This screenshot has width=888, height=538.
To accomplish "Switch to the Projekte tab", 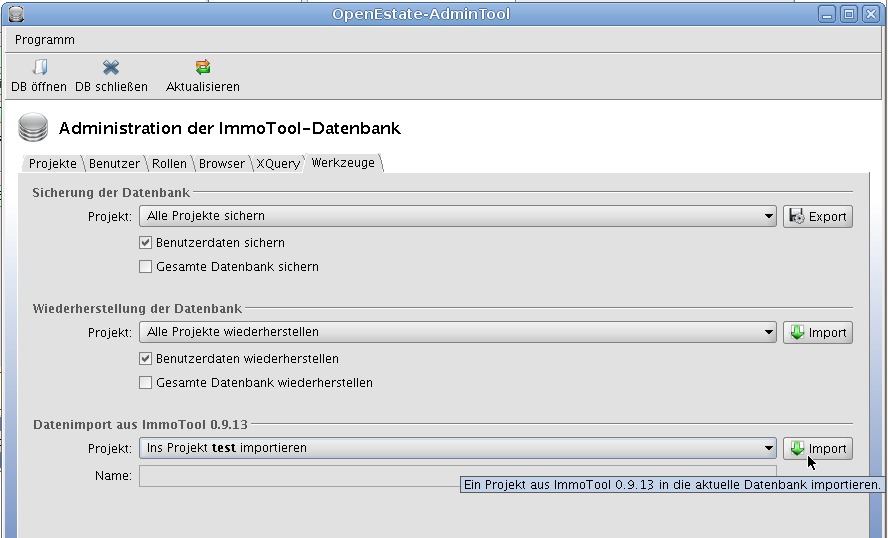I will pos(52,163).
